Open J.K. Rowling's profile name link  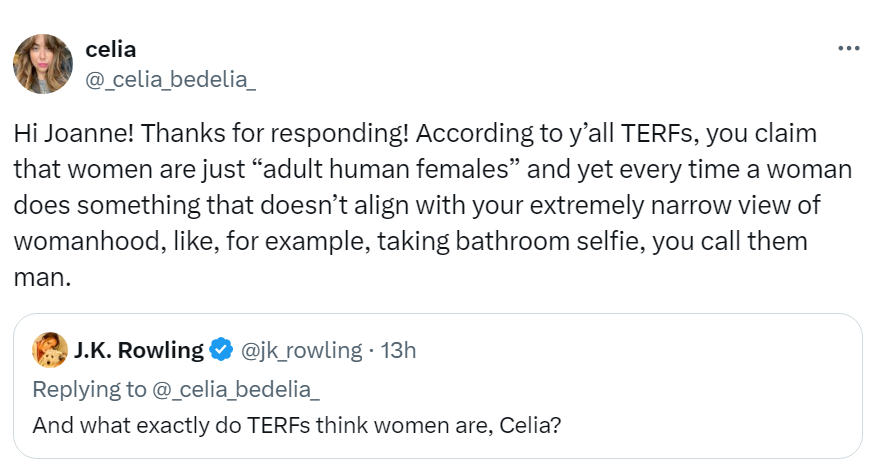[x=138, y=350]
